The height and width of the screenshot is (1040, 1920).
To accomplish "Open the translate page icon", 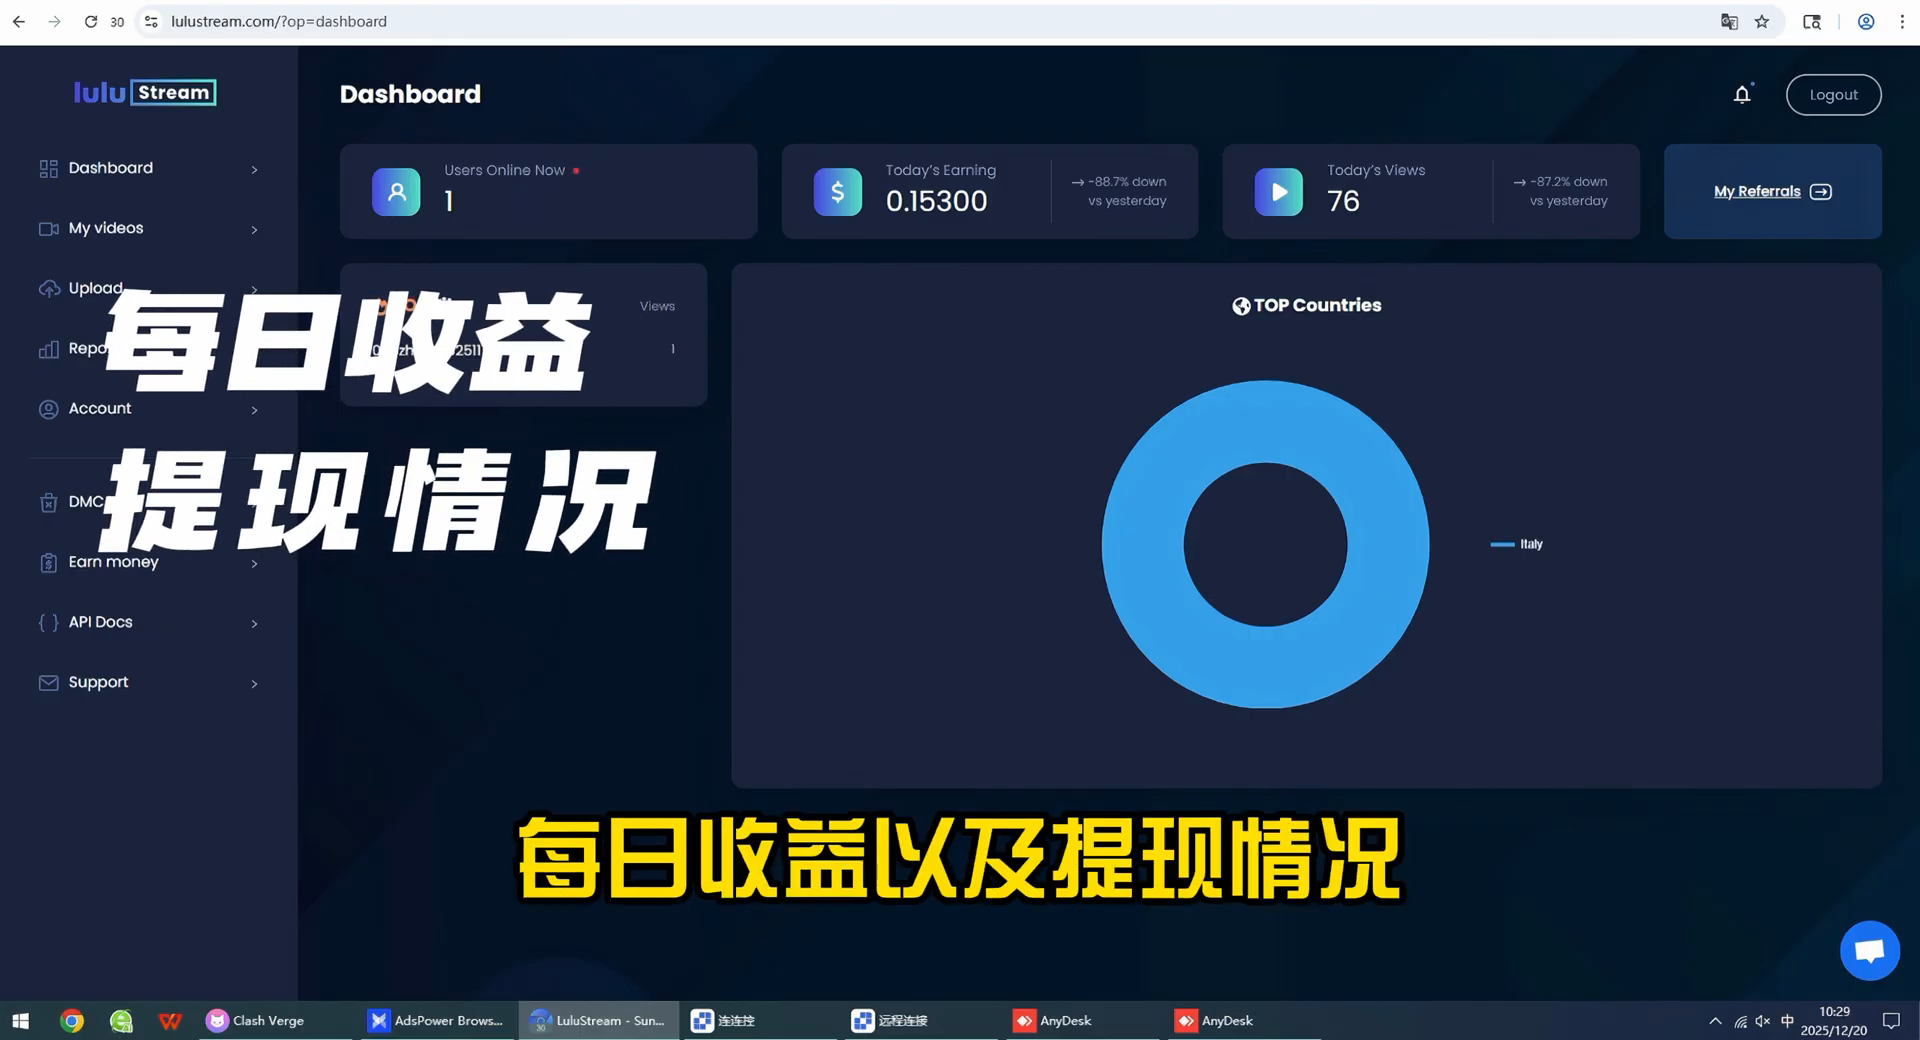I will coord(1729,21).
